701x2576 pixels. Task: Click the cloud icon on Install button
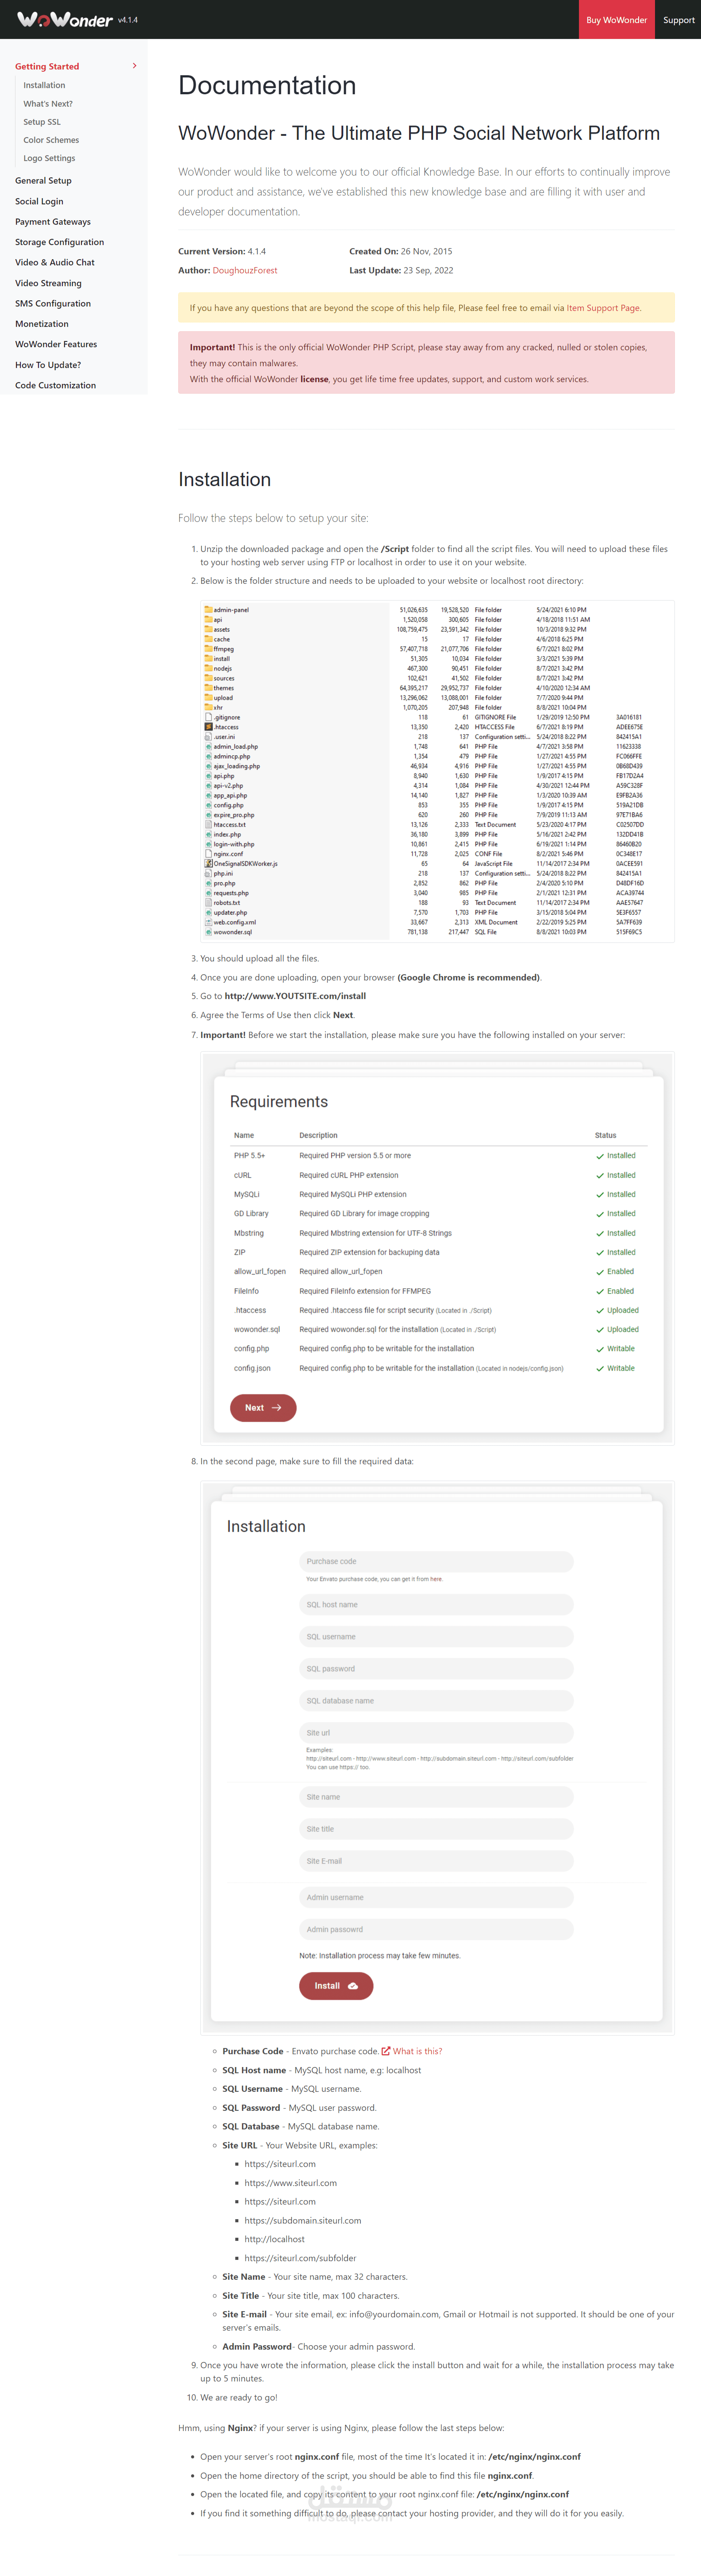coord(353,1986)
